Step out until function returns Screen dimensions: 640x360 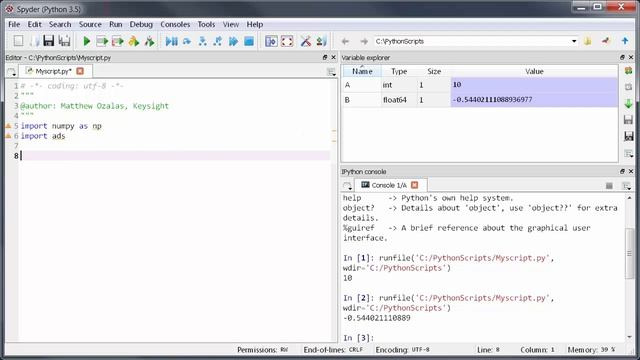218,41
